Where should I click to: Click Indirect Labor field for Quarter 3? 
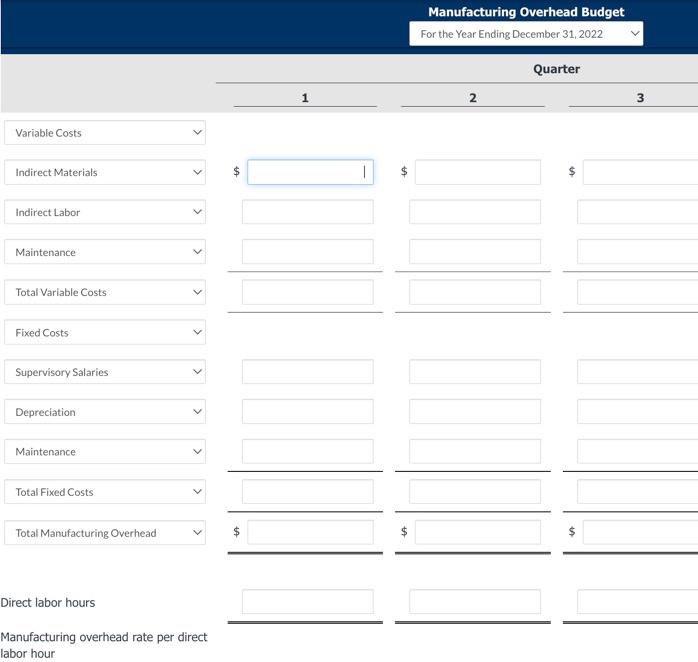point(638,212)
